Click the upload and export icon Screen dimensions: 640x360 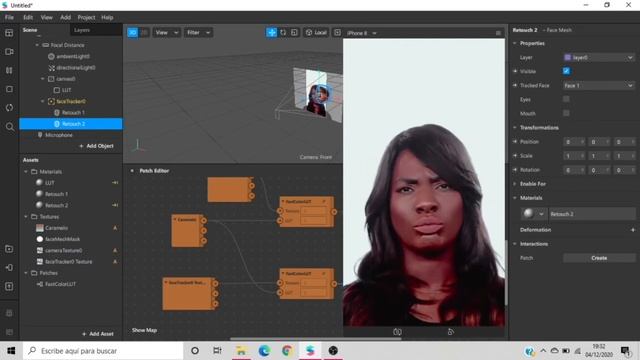[x=9, y=287]
